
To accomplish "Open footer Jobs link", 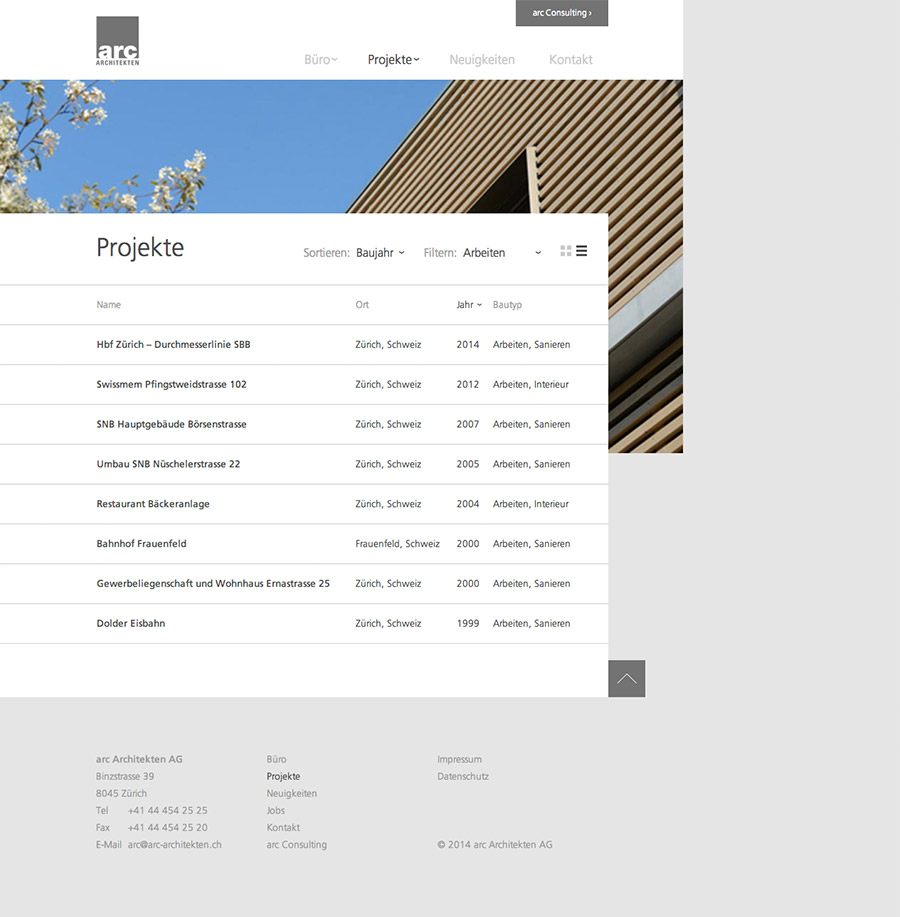I will pyautogui.click(x=275, y=811).
